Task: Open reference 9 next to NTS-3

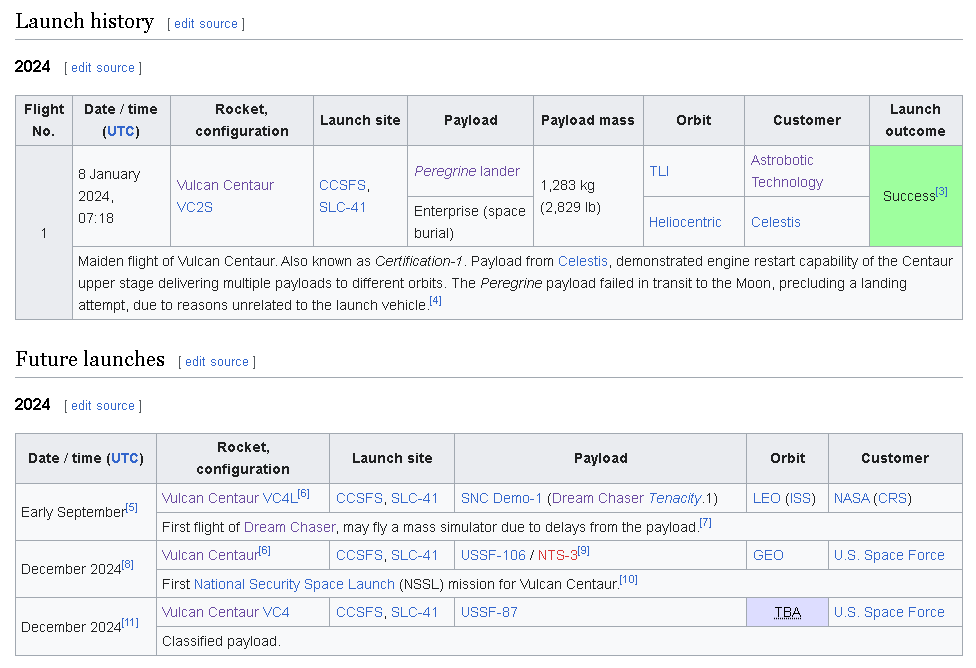Action: tap(583, 551)
